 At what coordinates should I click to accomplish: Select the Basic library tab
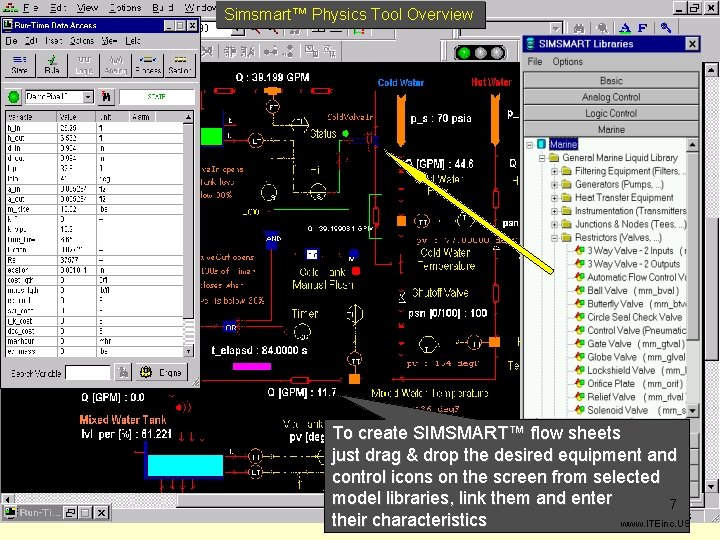611,81
